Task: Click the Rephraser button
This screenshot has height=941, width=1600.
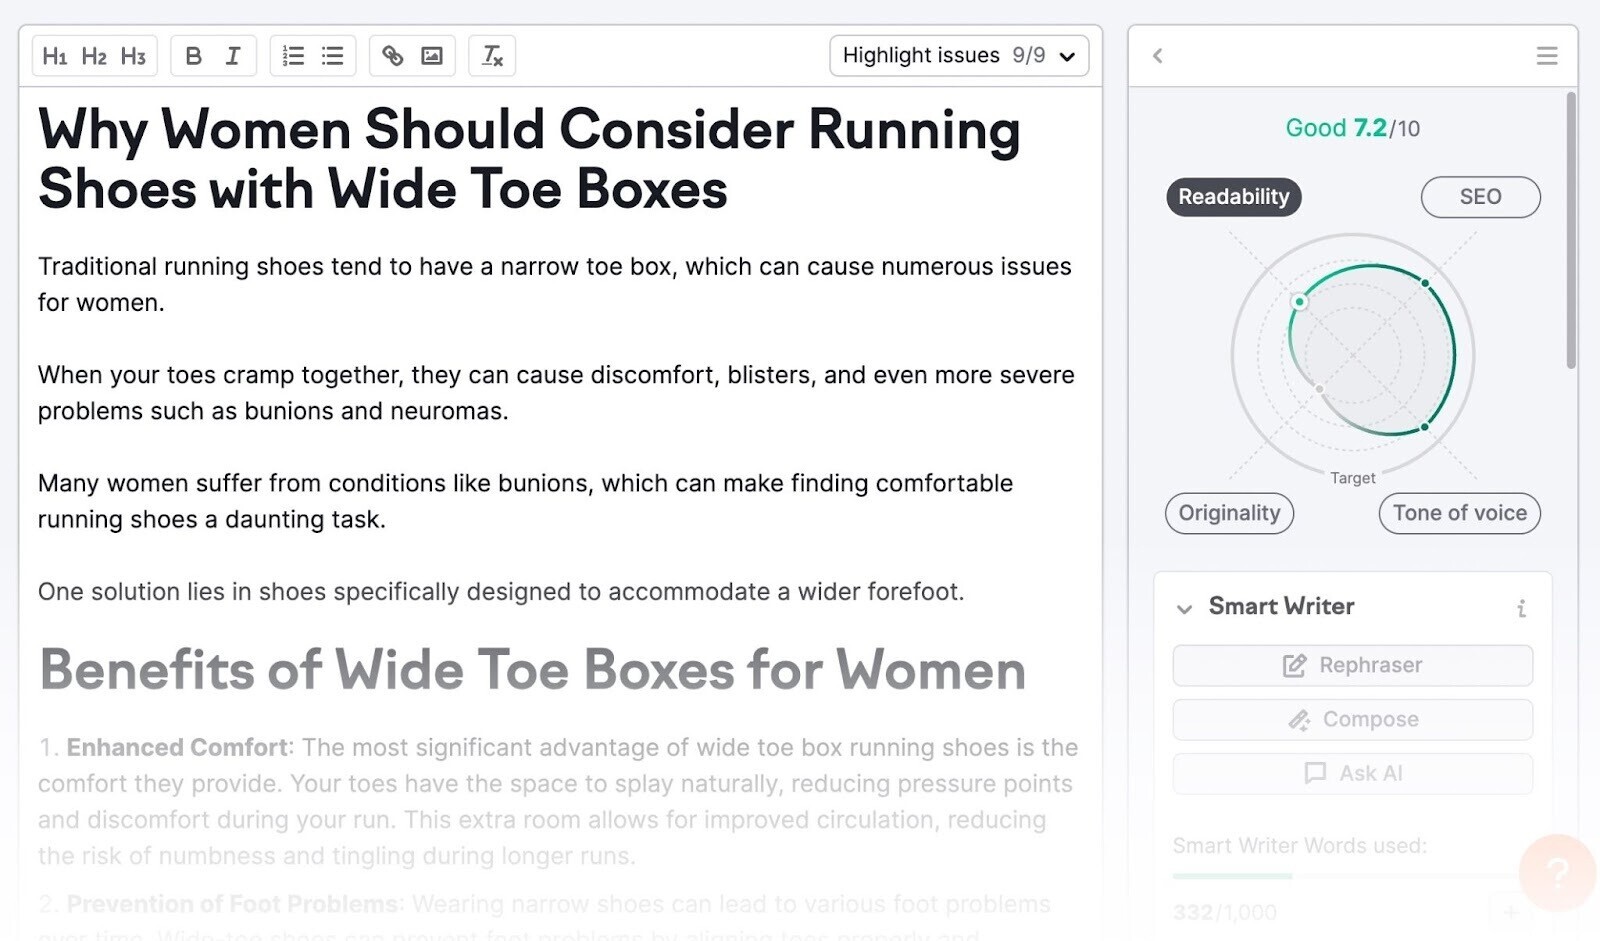Action: [1352, 666]
